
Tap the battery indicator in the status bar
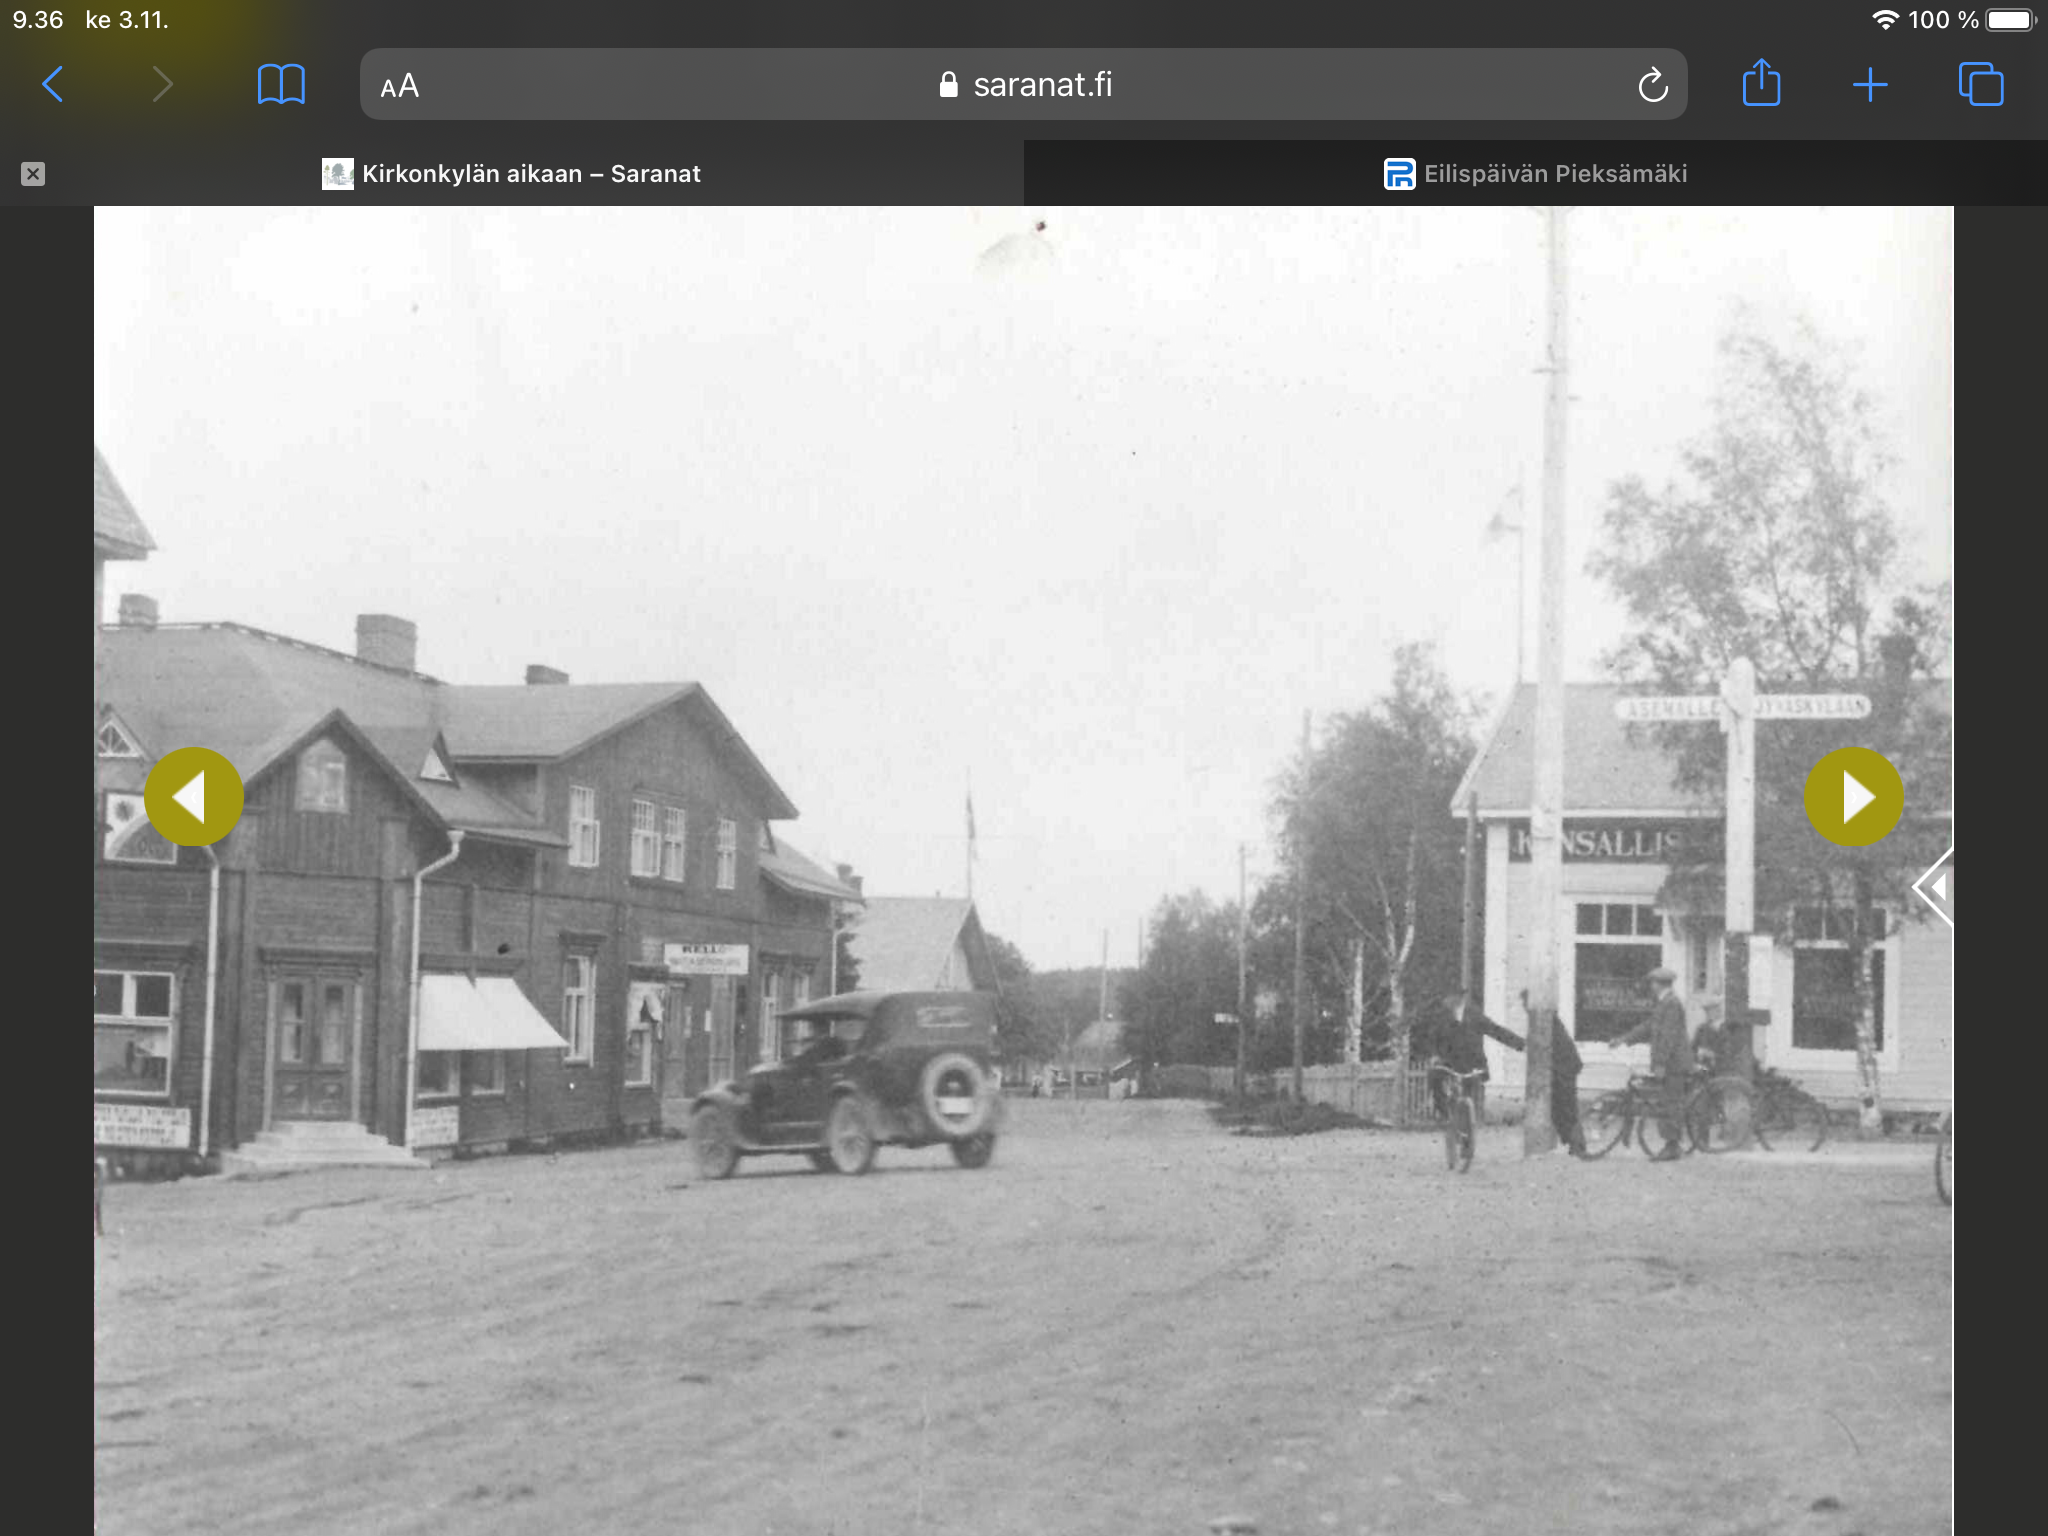pyautogui.click(x=2010, y=20)
